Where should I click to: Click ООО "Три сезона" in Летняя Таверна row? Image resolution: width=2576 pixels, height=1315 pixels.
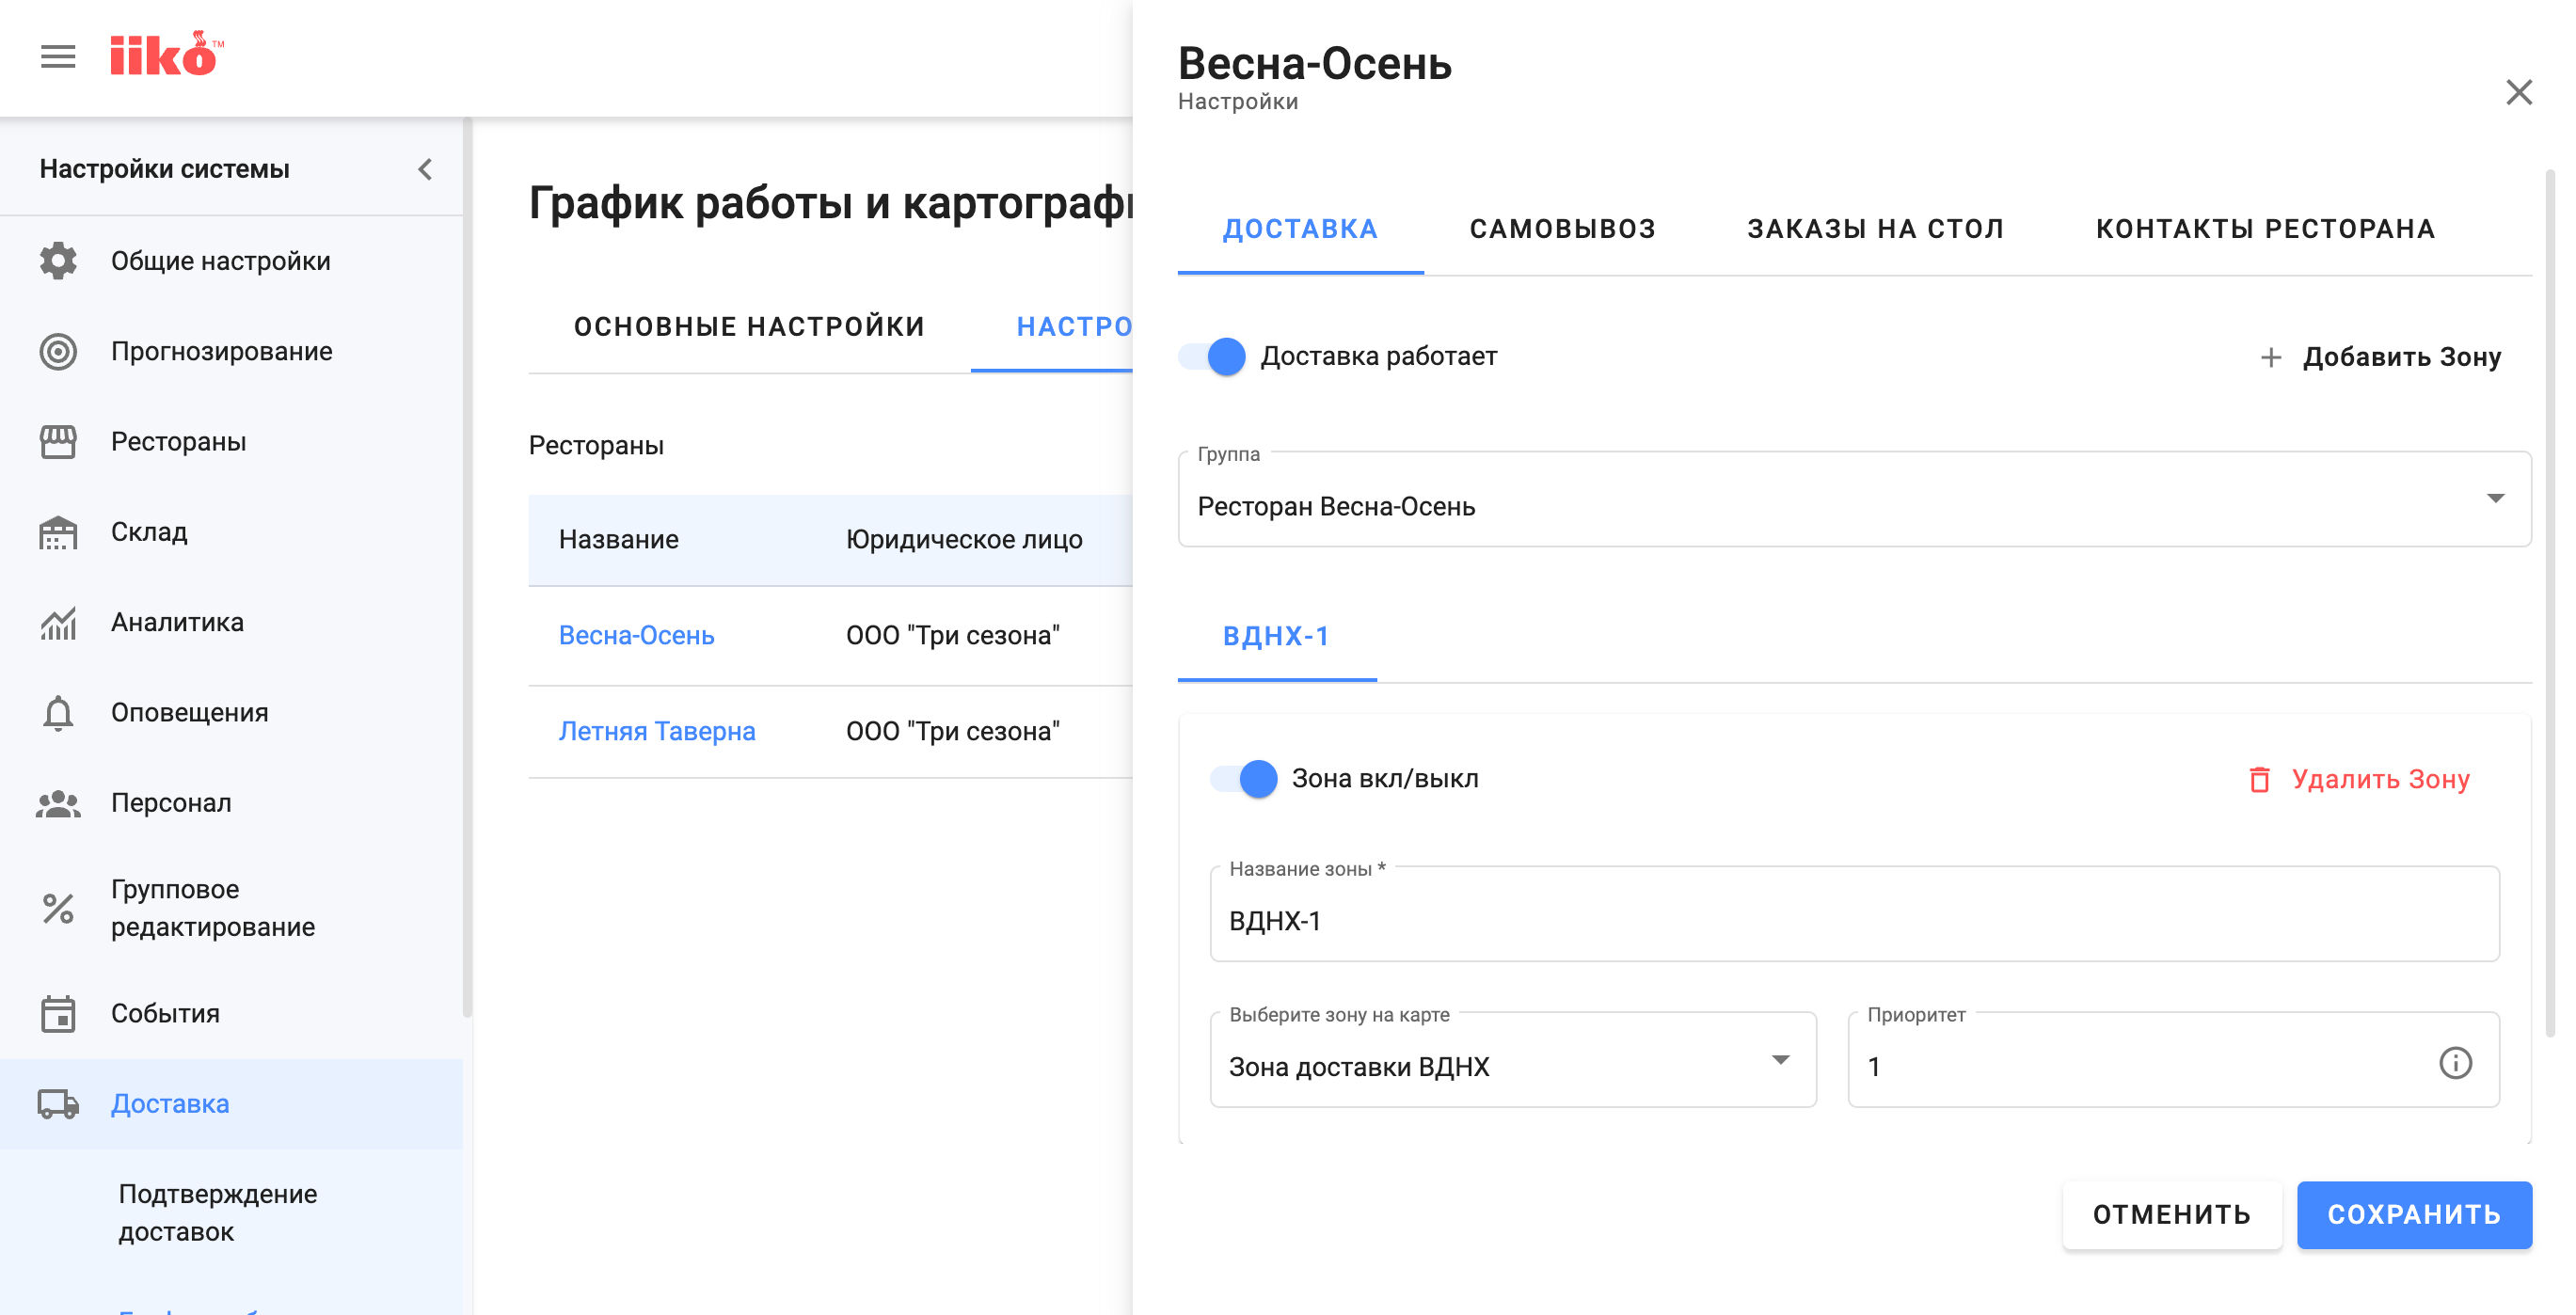pos(952,731)
